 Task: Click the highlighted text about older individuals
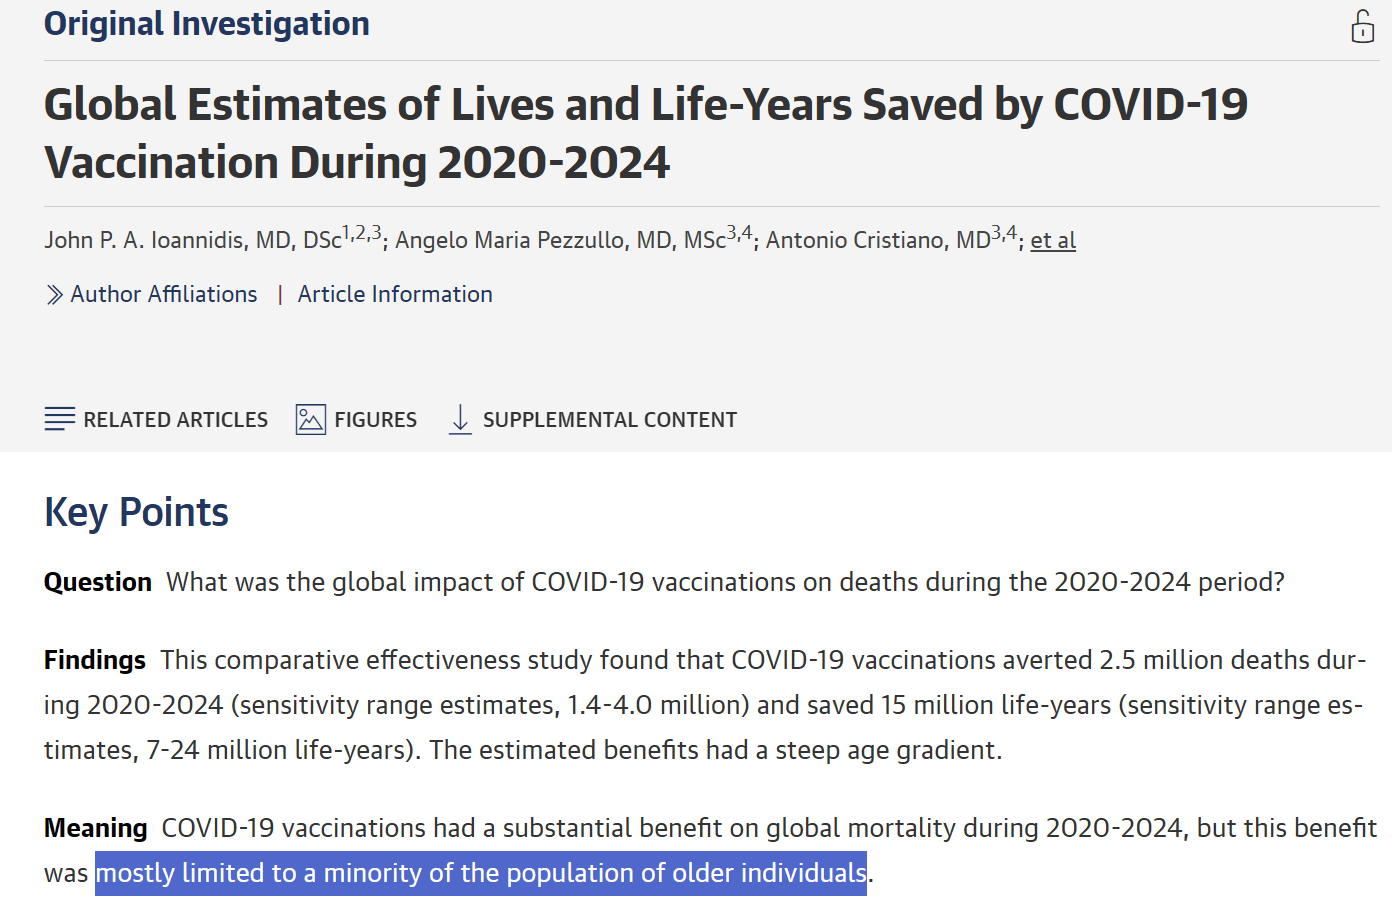[481, 873]
